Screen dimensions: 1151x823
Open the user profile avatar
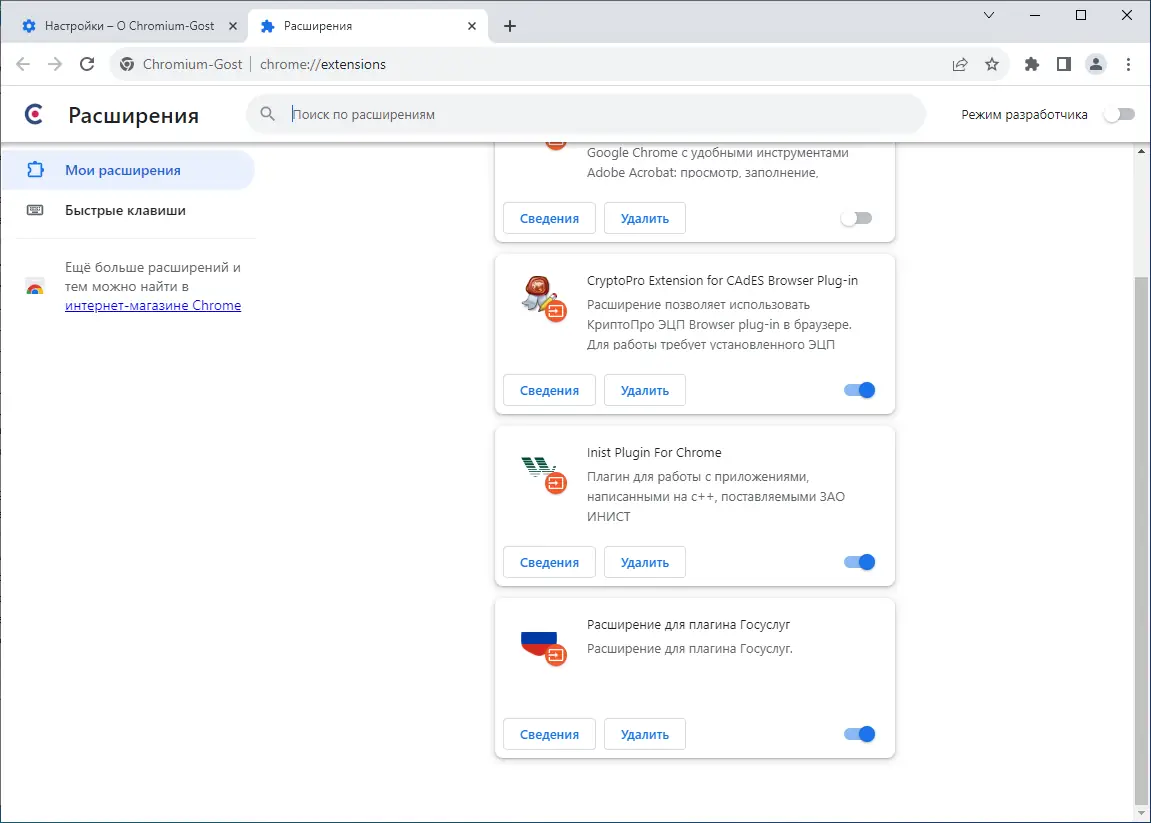[x=1096, y=64]
